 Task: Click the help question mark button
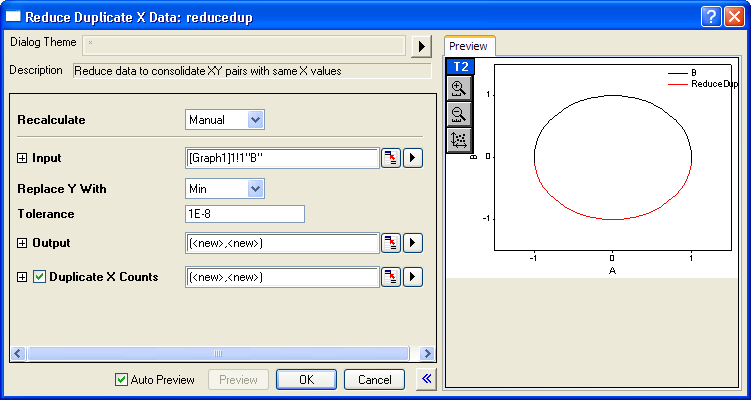point(710,15)
